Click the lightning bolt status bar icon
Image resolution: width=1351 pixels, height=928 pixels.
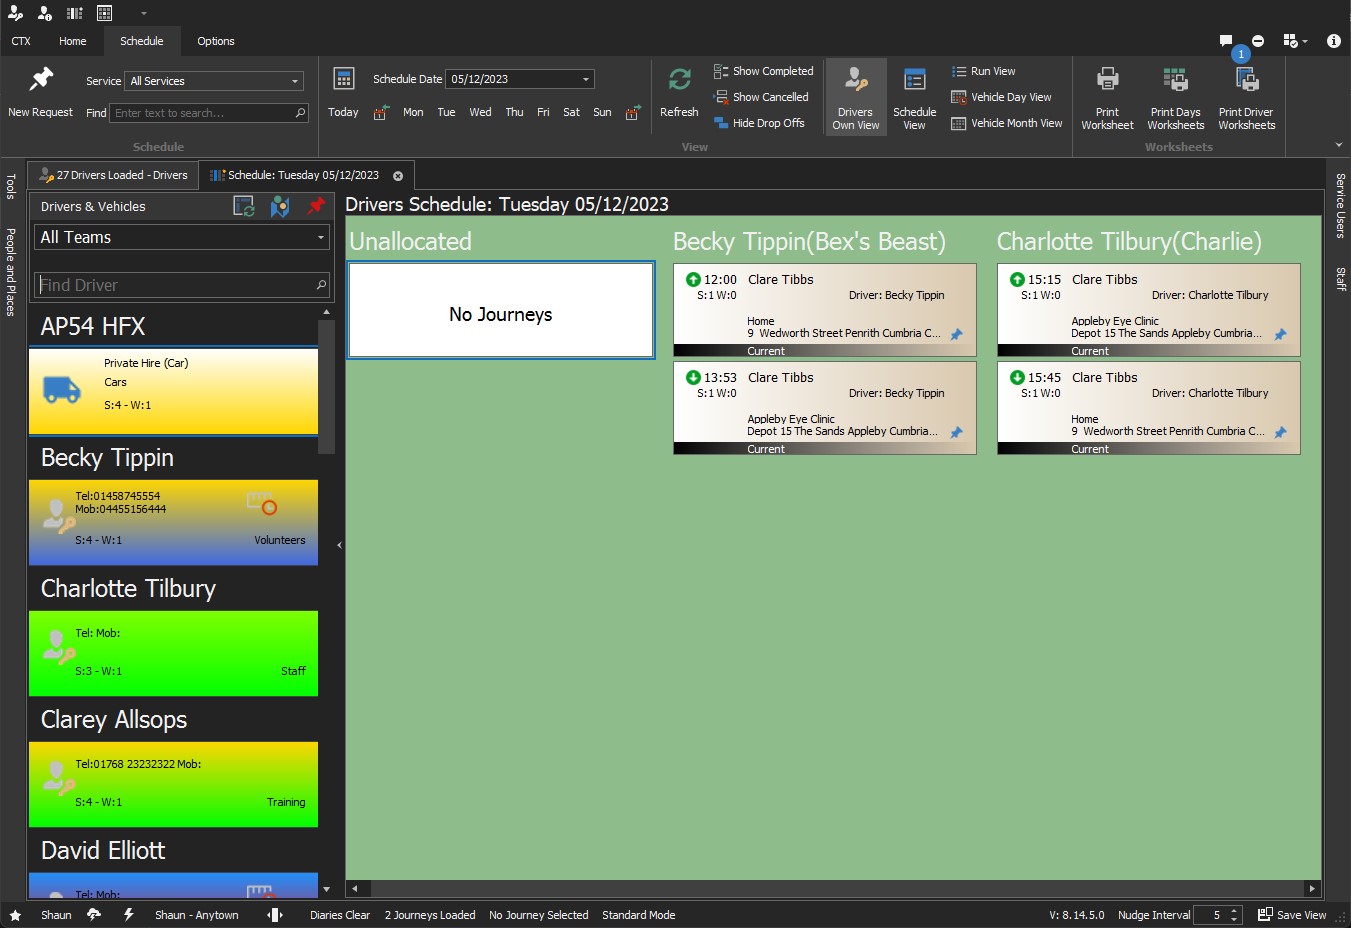click(128, 915)
